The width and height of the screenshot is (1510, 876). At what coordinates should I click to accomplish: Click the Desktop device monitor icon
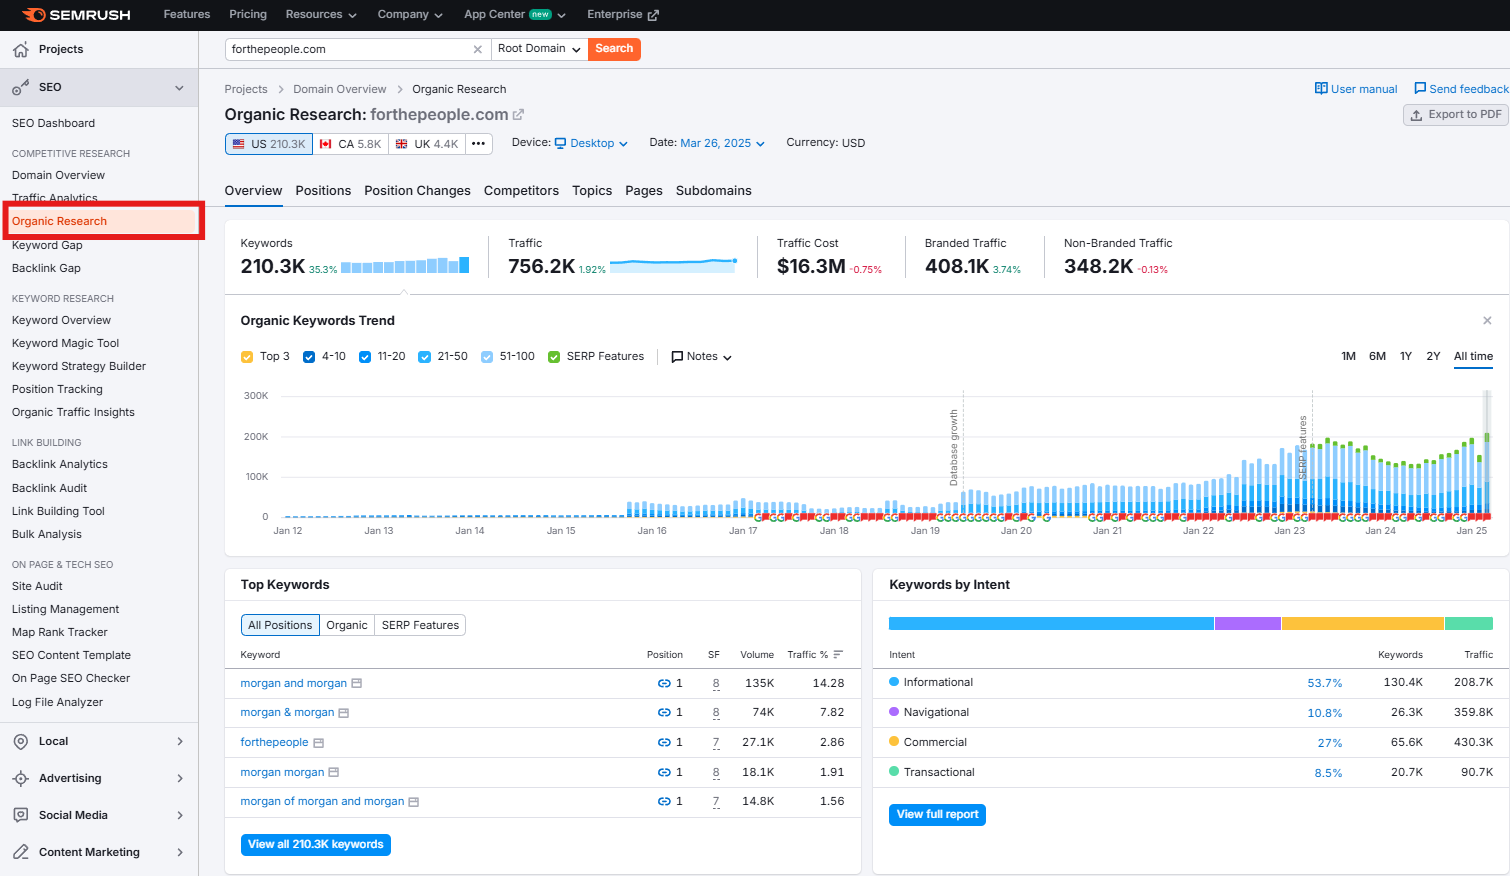point(560,144)
